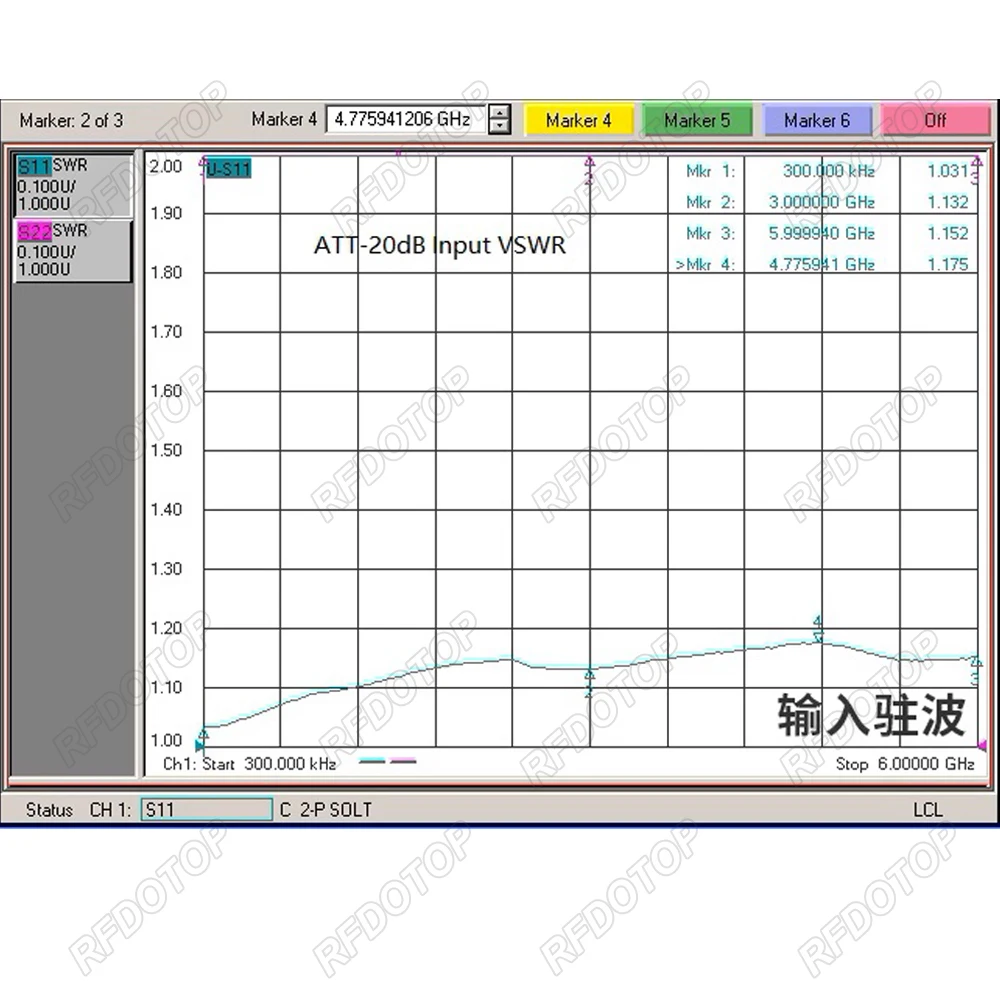Click the reference level arrow at 1.00 on left axis
The height and width of the screenshot is (1000, 1000).
coord(200,746)
